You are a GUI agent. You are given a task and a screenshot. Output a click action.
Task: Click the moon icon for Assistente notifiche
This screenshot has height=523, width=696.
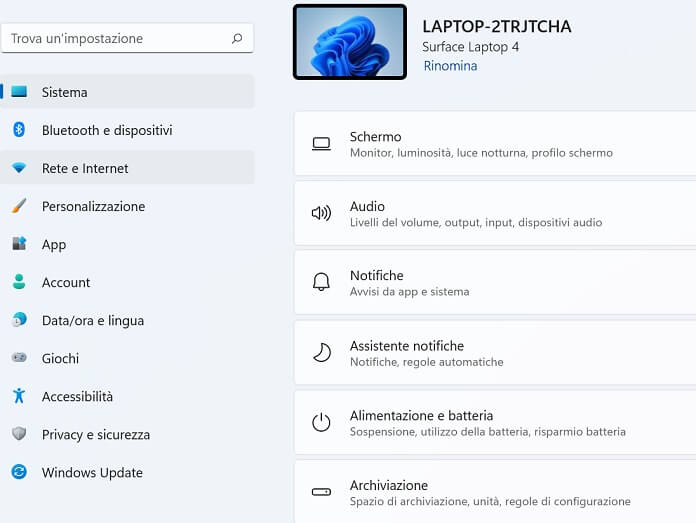322,353
